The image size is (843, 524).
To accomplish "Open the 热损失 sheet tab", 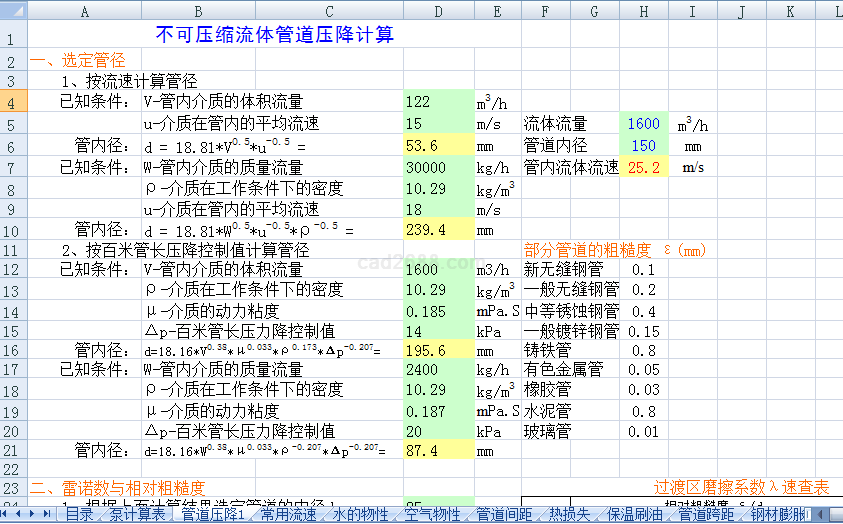I will tap(569, 515).
